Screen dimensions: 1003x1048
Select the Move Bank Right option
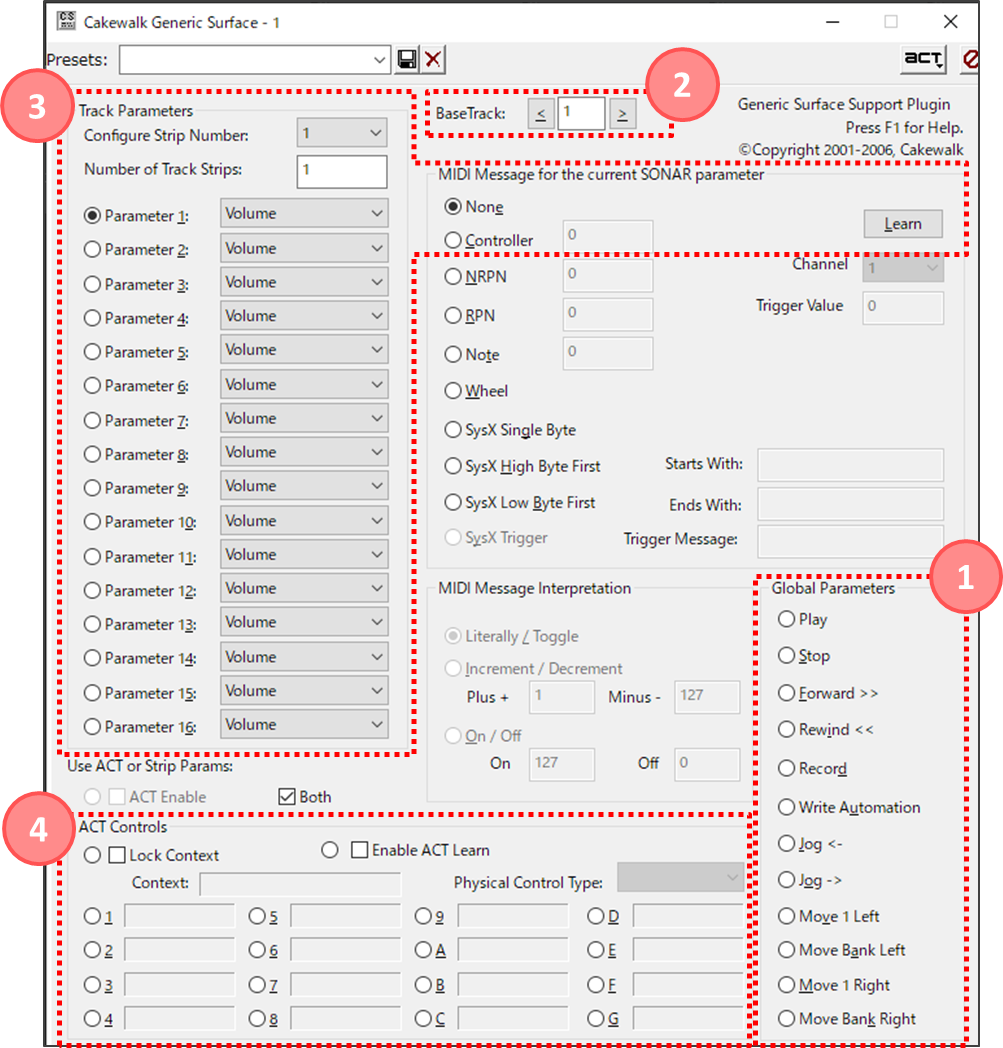[786, 1019]
